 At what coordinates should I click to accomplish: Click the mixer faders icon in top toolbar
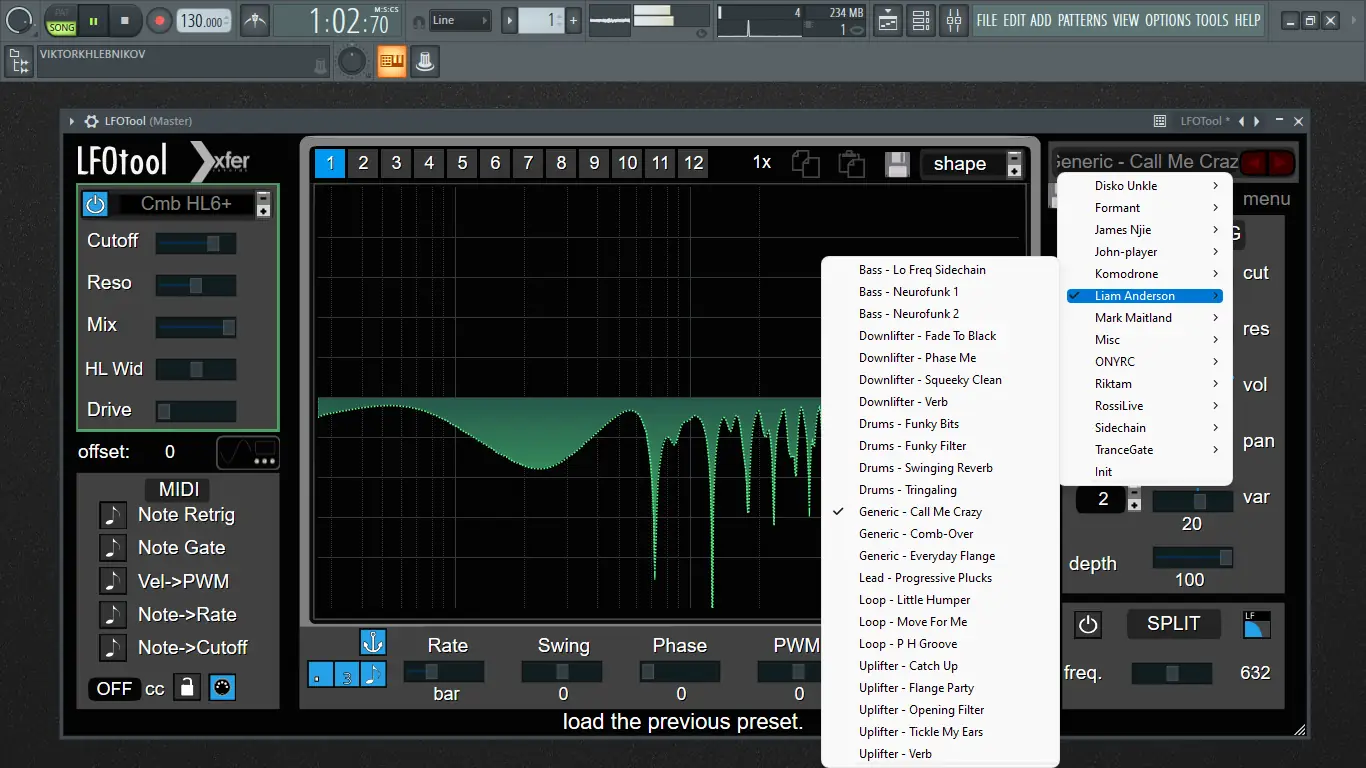click(953, 20)
